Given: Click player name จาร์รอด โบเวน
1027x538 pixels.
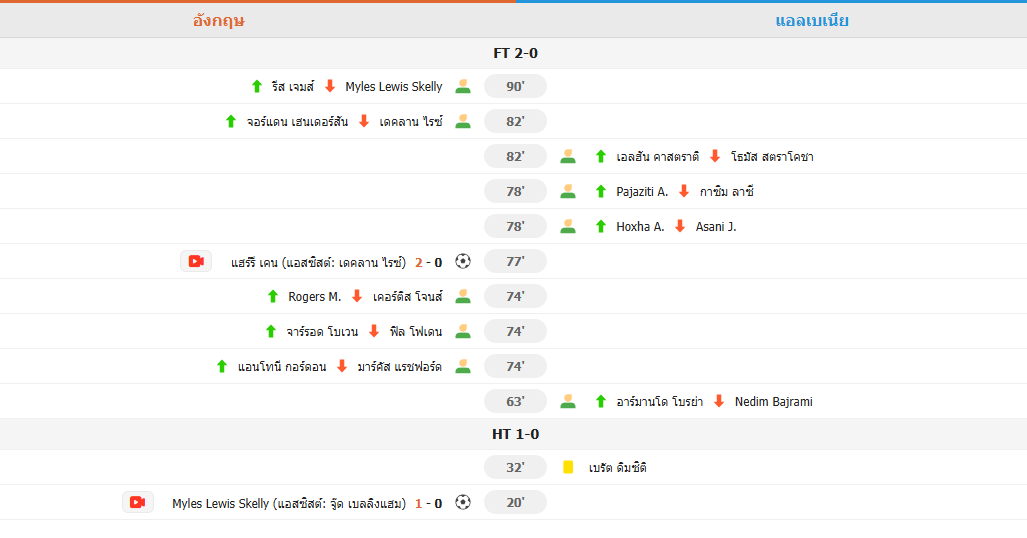Looking at the screenshot, I should [x=322, y=332].
